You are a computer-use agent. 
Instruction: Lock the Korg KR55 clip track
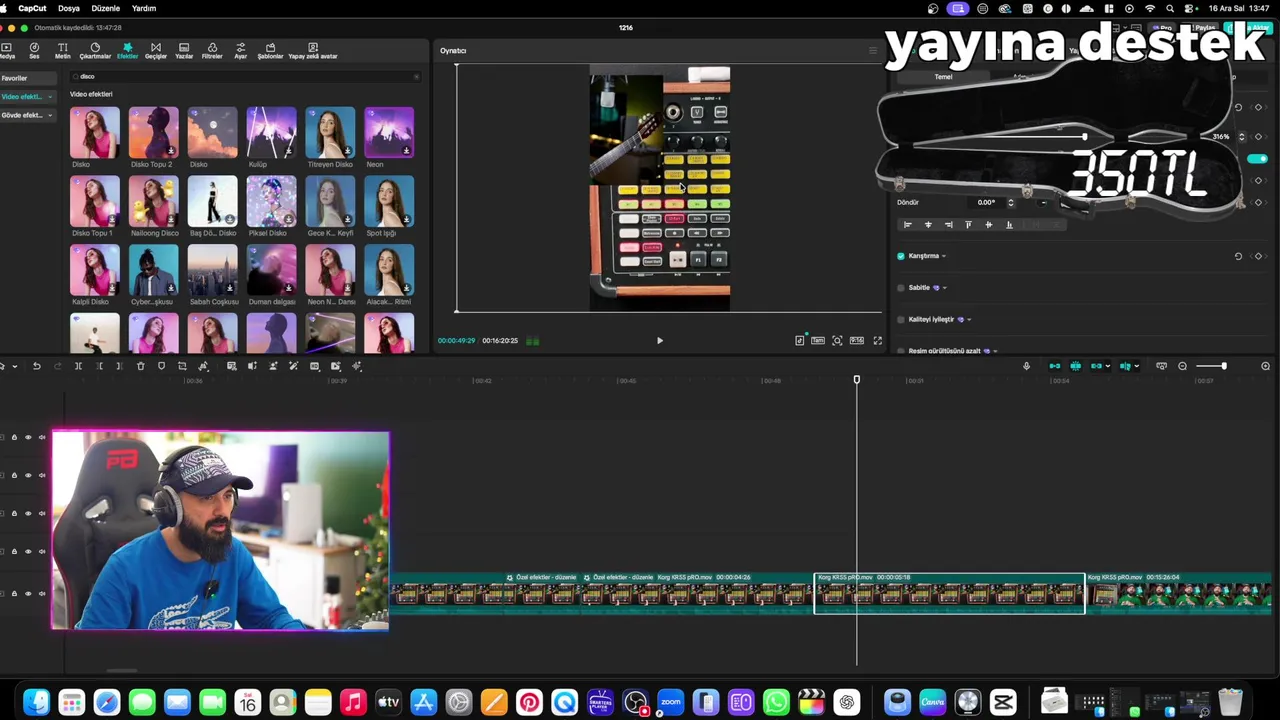point(14,593)
